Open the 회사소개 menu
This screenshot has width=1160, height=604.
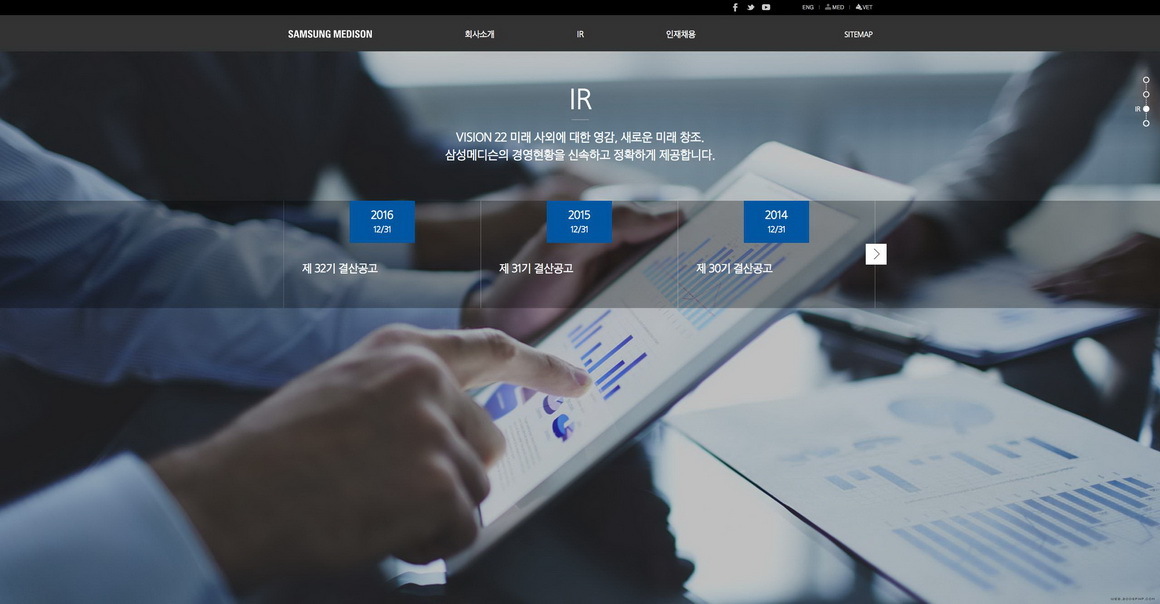click(x=479, y=34)
